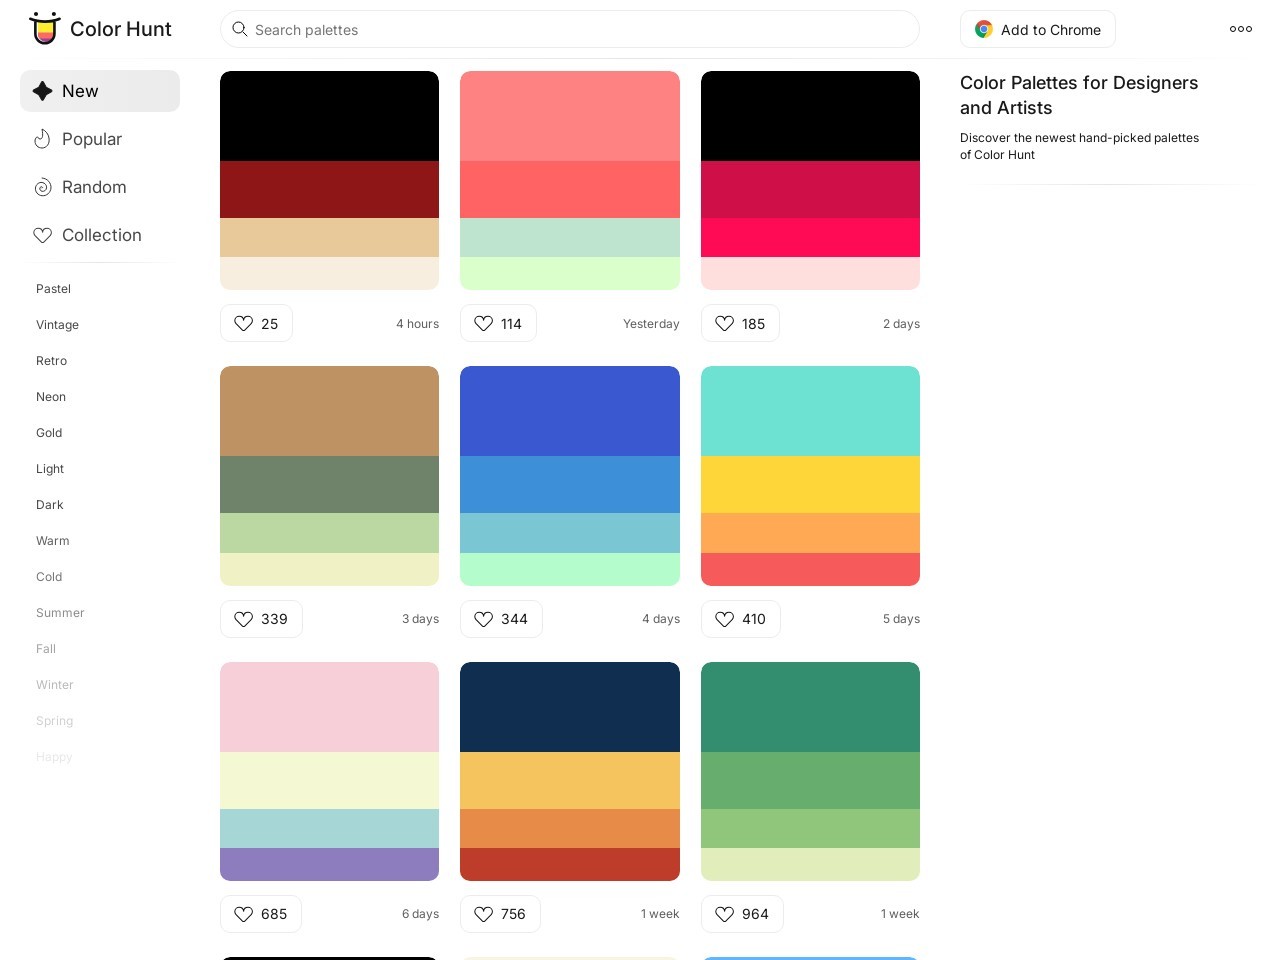The width and height of the screenshot is (1280, 960).
Task: Click the Search palettes input field
Action: point(570,29)
